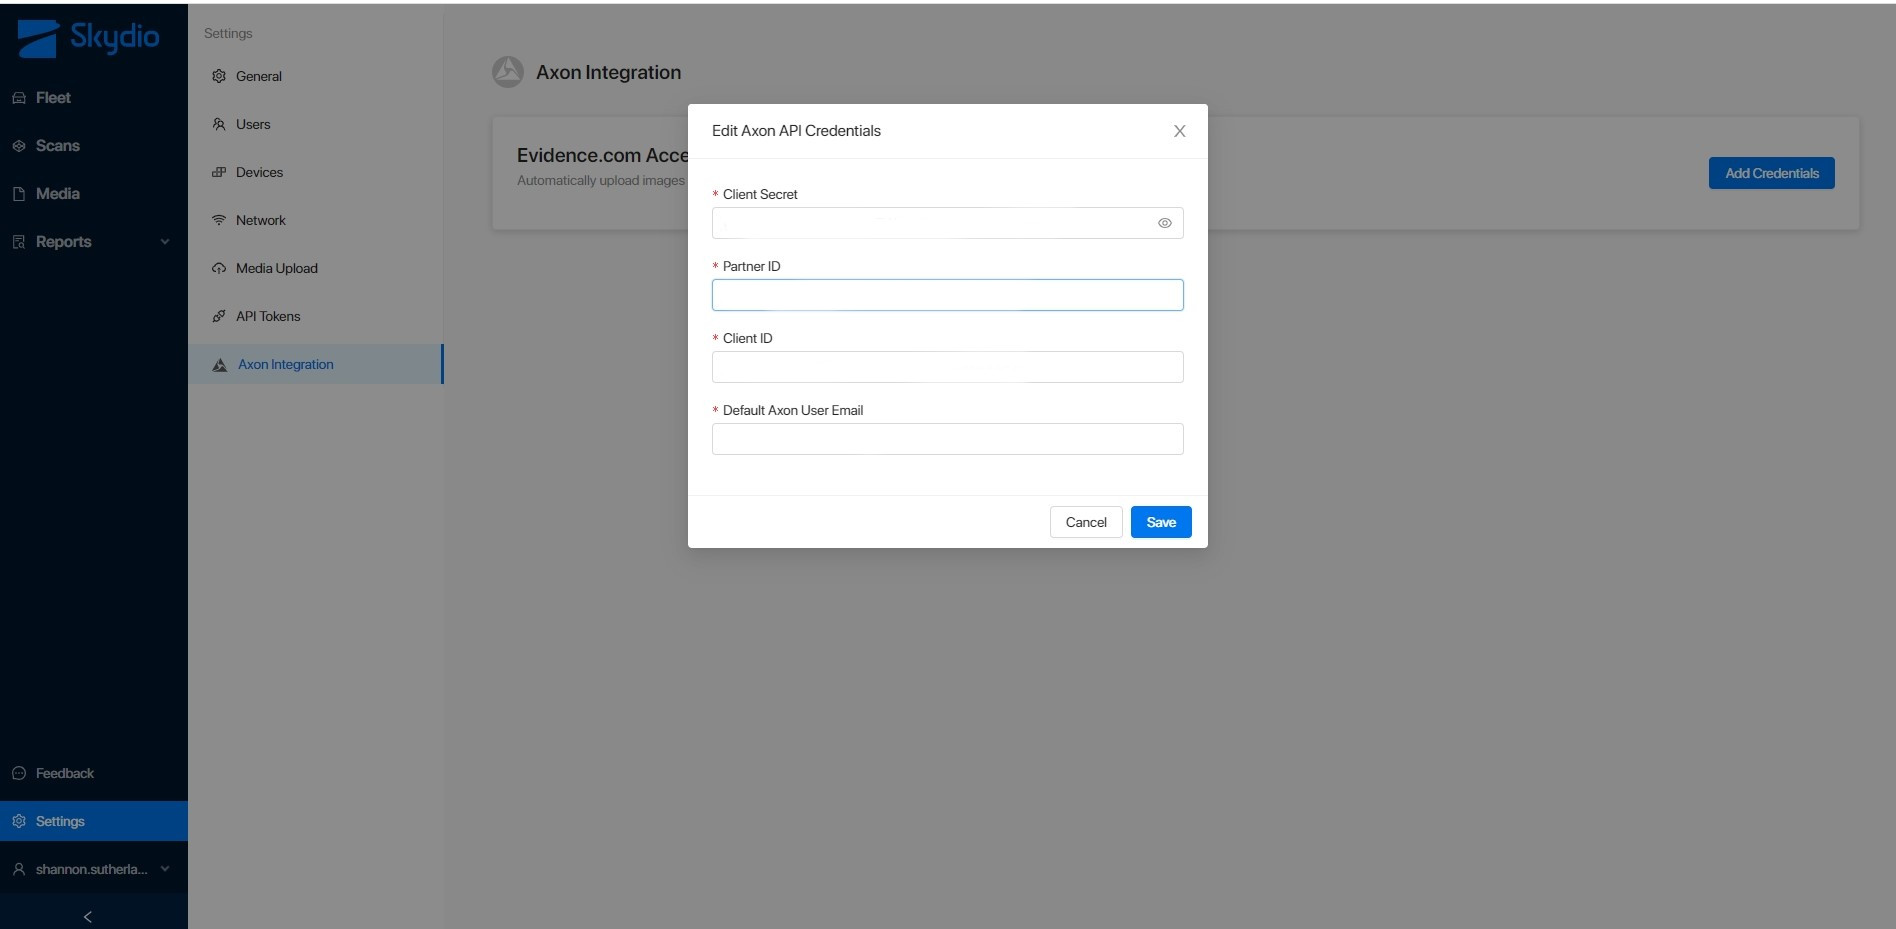Click the Axon Integration triangle icon
This screenshot has height=929, width=1896.
click(220, 365)
